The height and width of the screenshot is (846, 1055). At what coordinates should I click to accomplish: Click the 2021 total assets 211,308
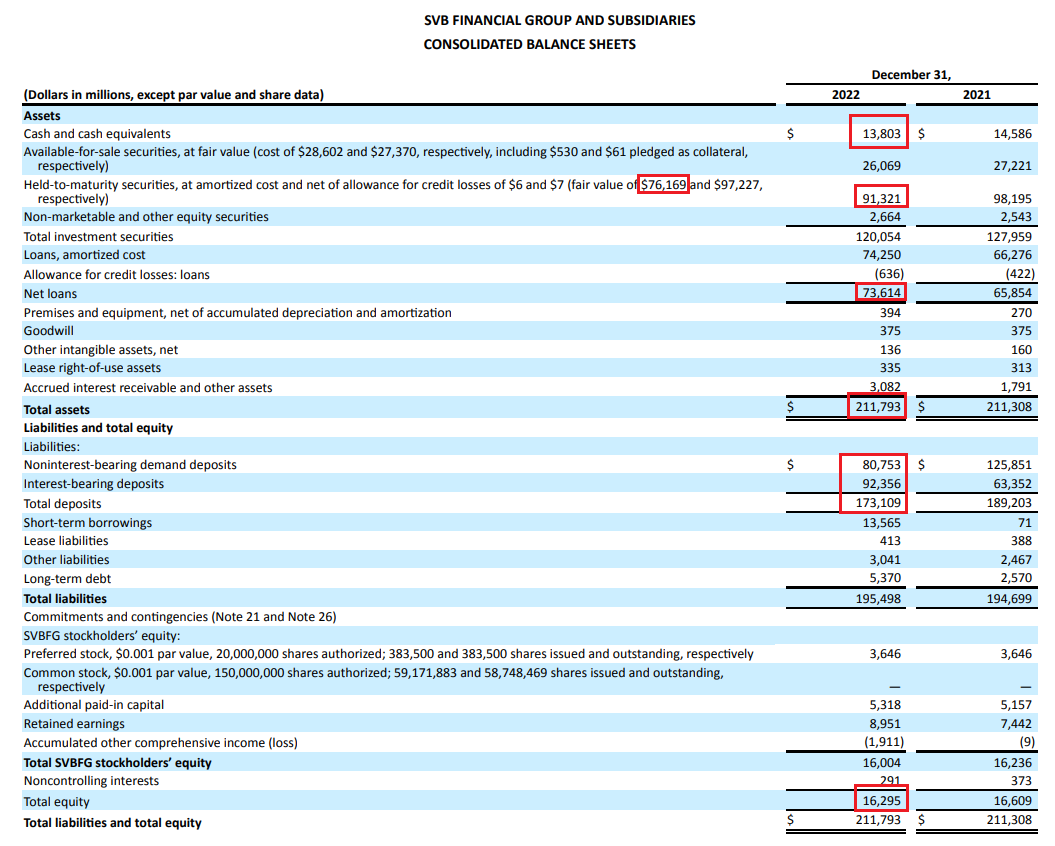point(1009,407)
